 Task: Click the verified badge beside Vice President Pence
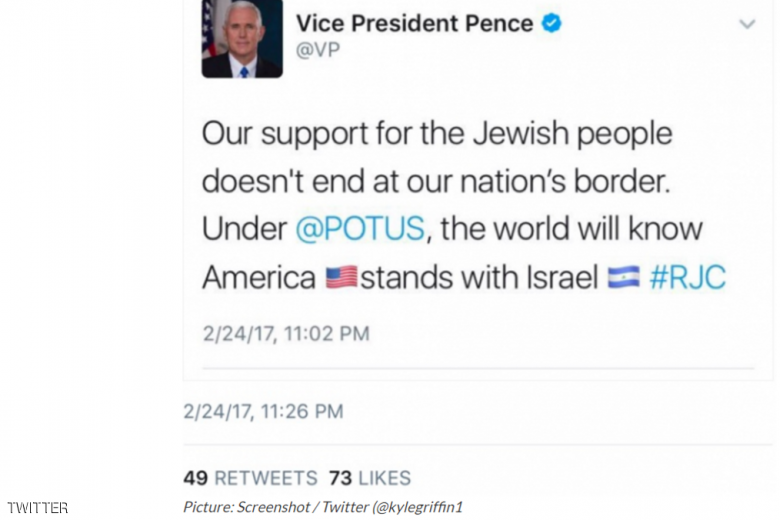(552, 23)
